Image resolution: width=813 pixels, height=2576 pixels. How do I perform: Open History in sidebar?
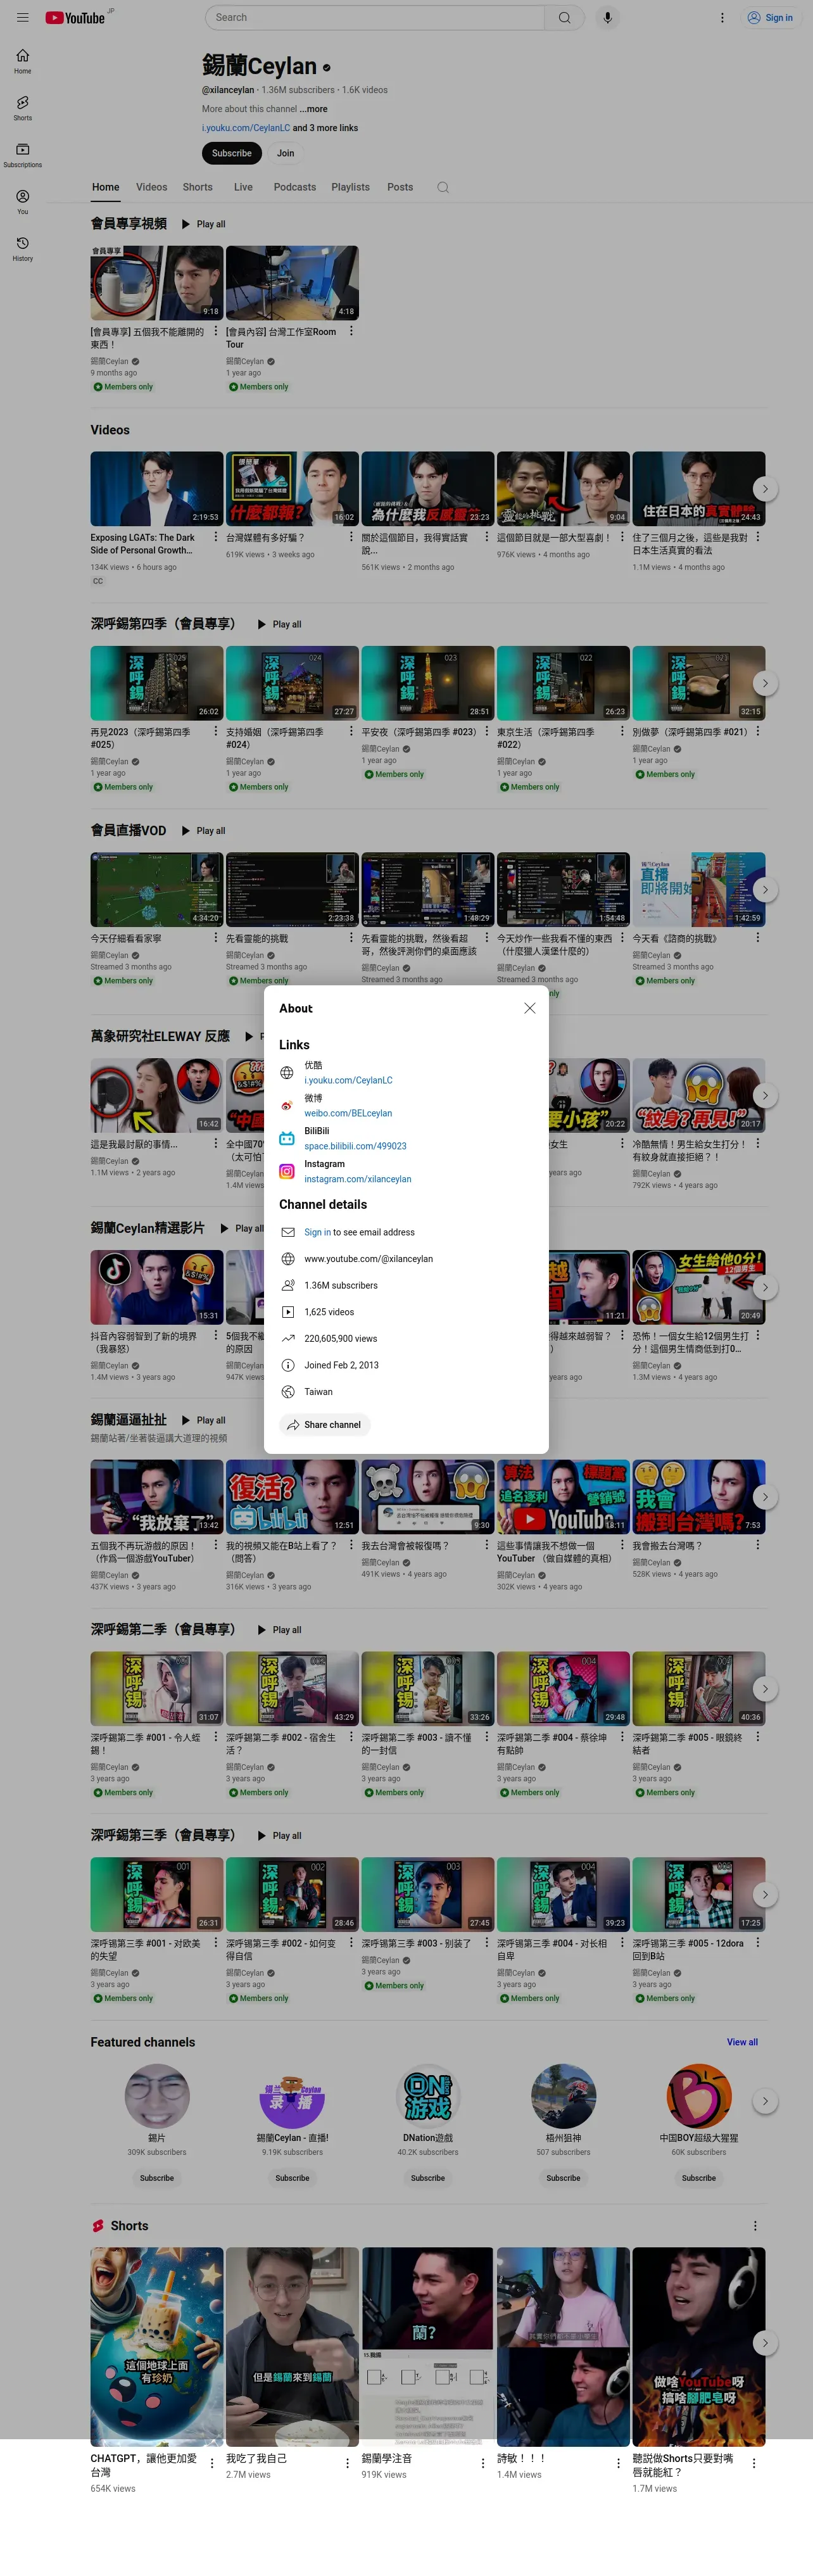point(22,249)
